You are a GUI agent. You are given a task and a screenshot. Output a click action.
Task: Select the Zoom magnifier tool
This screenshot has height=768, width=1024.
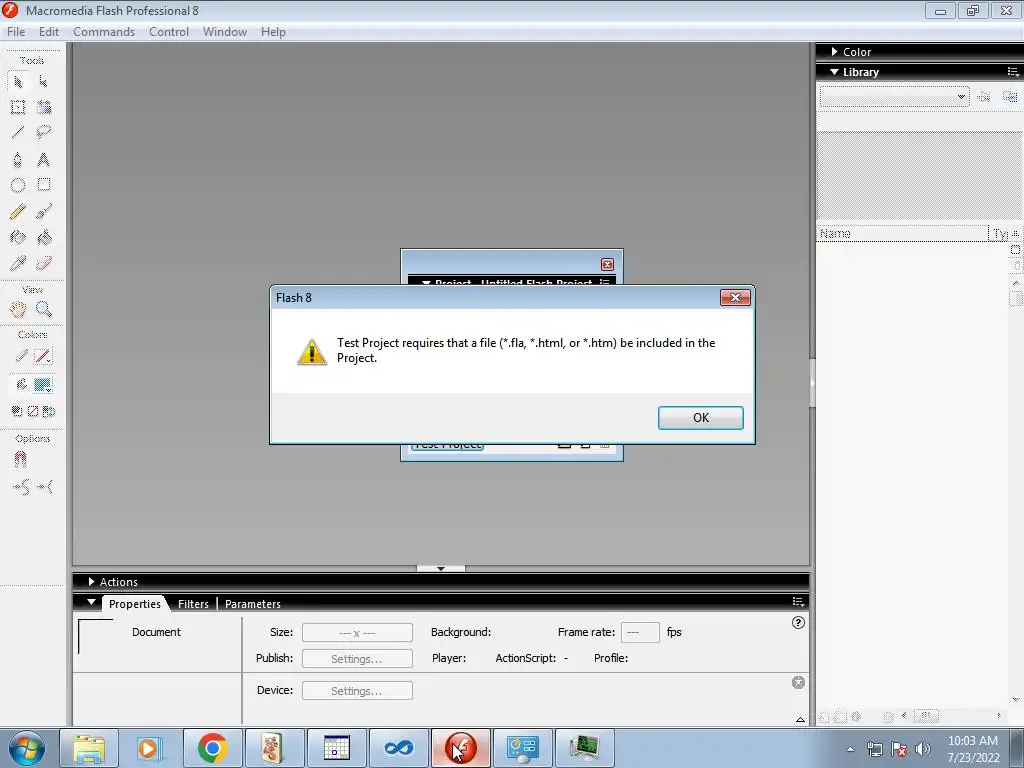pyautogui.click(x=44, y=309)
